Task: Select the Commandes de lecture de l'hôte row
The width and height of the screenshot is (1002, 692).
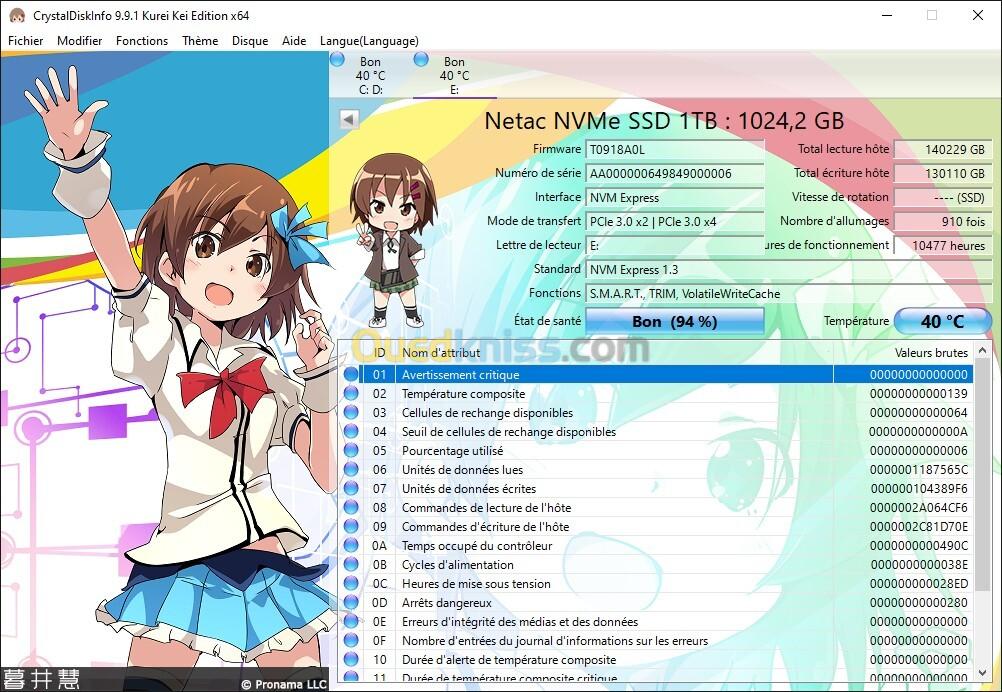Action: point(658,508)
